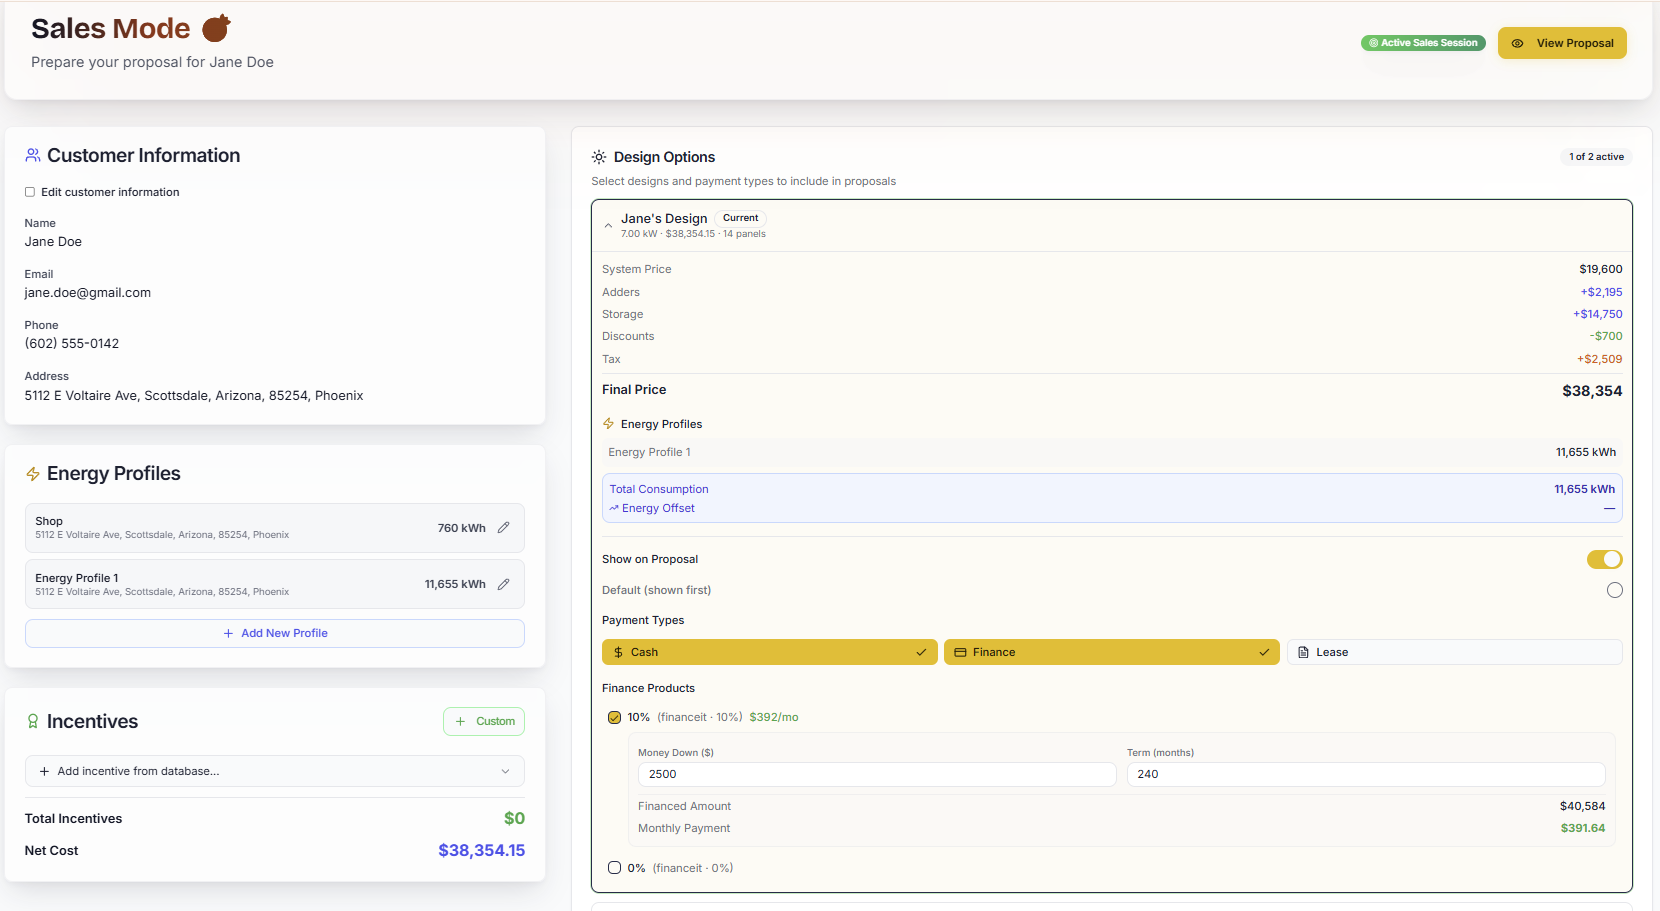Toggle Show on Proposal switch off
The height and width of the screenshot is (911, 1660).
[x=1604, y=559]
